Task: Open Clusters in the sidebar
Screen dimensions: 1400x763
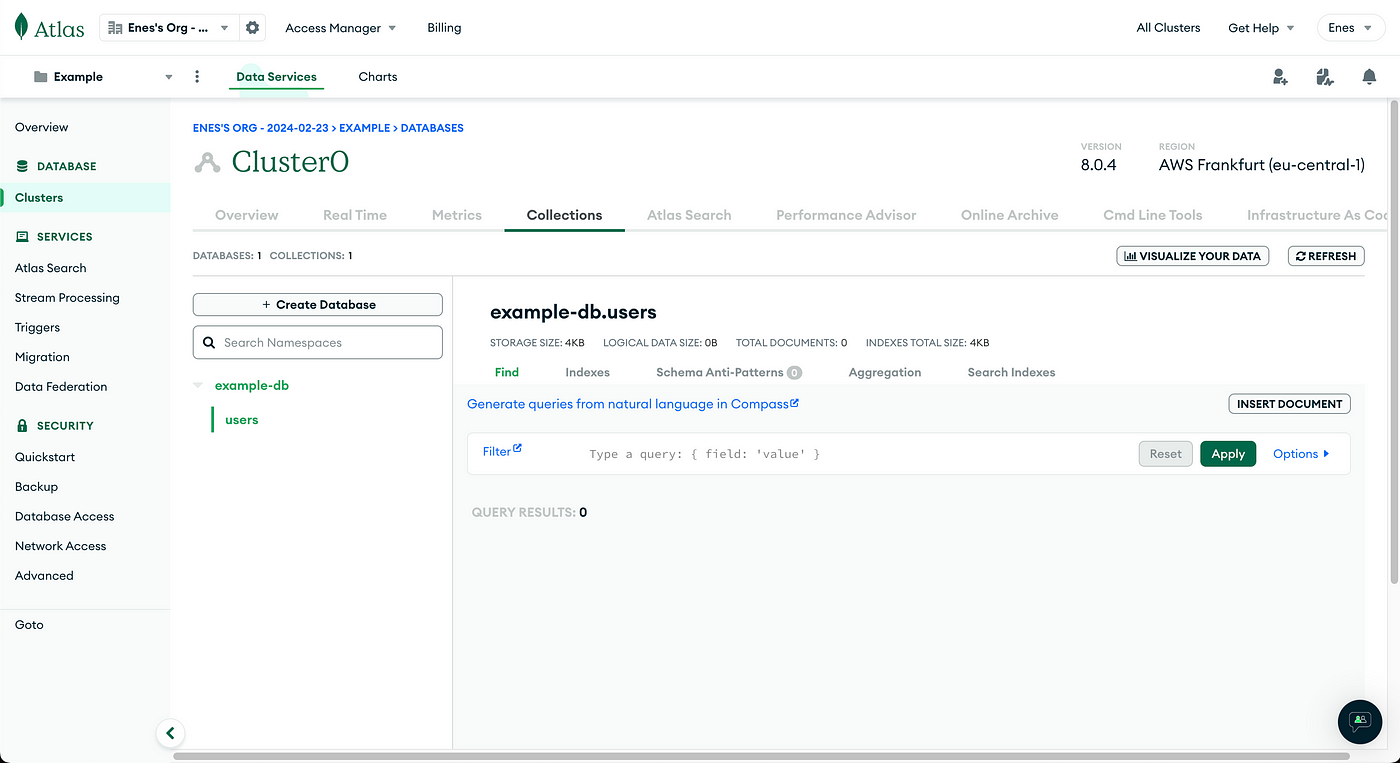Action: point(39,197)
